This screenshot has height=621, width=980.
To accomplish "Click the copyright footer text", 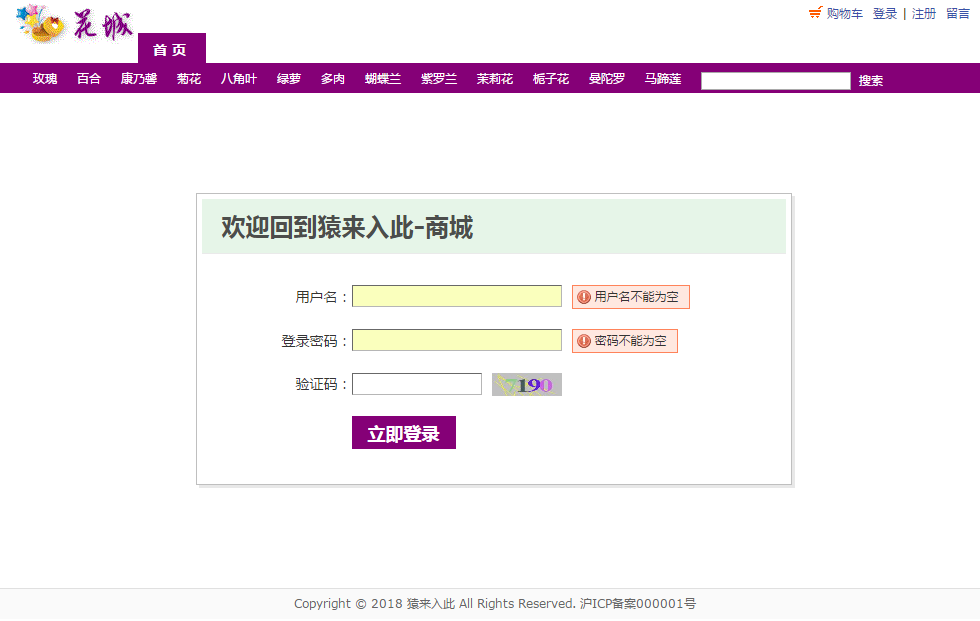I will tap(495, 604).
